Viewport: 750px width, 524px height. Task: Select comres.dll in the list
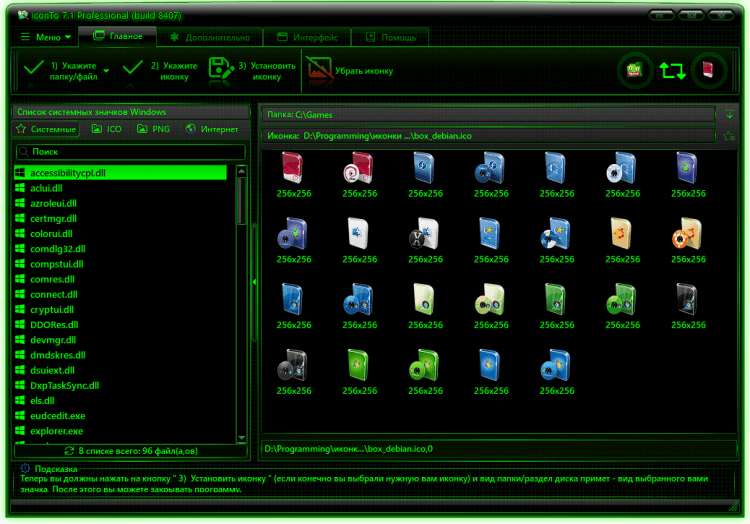(x=121, y=279)
